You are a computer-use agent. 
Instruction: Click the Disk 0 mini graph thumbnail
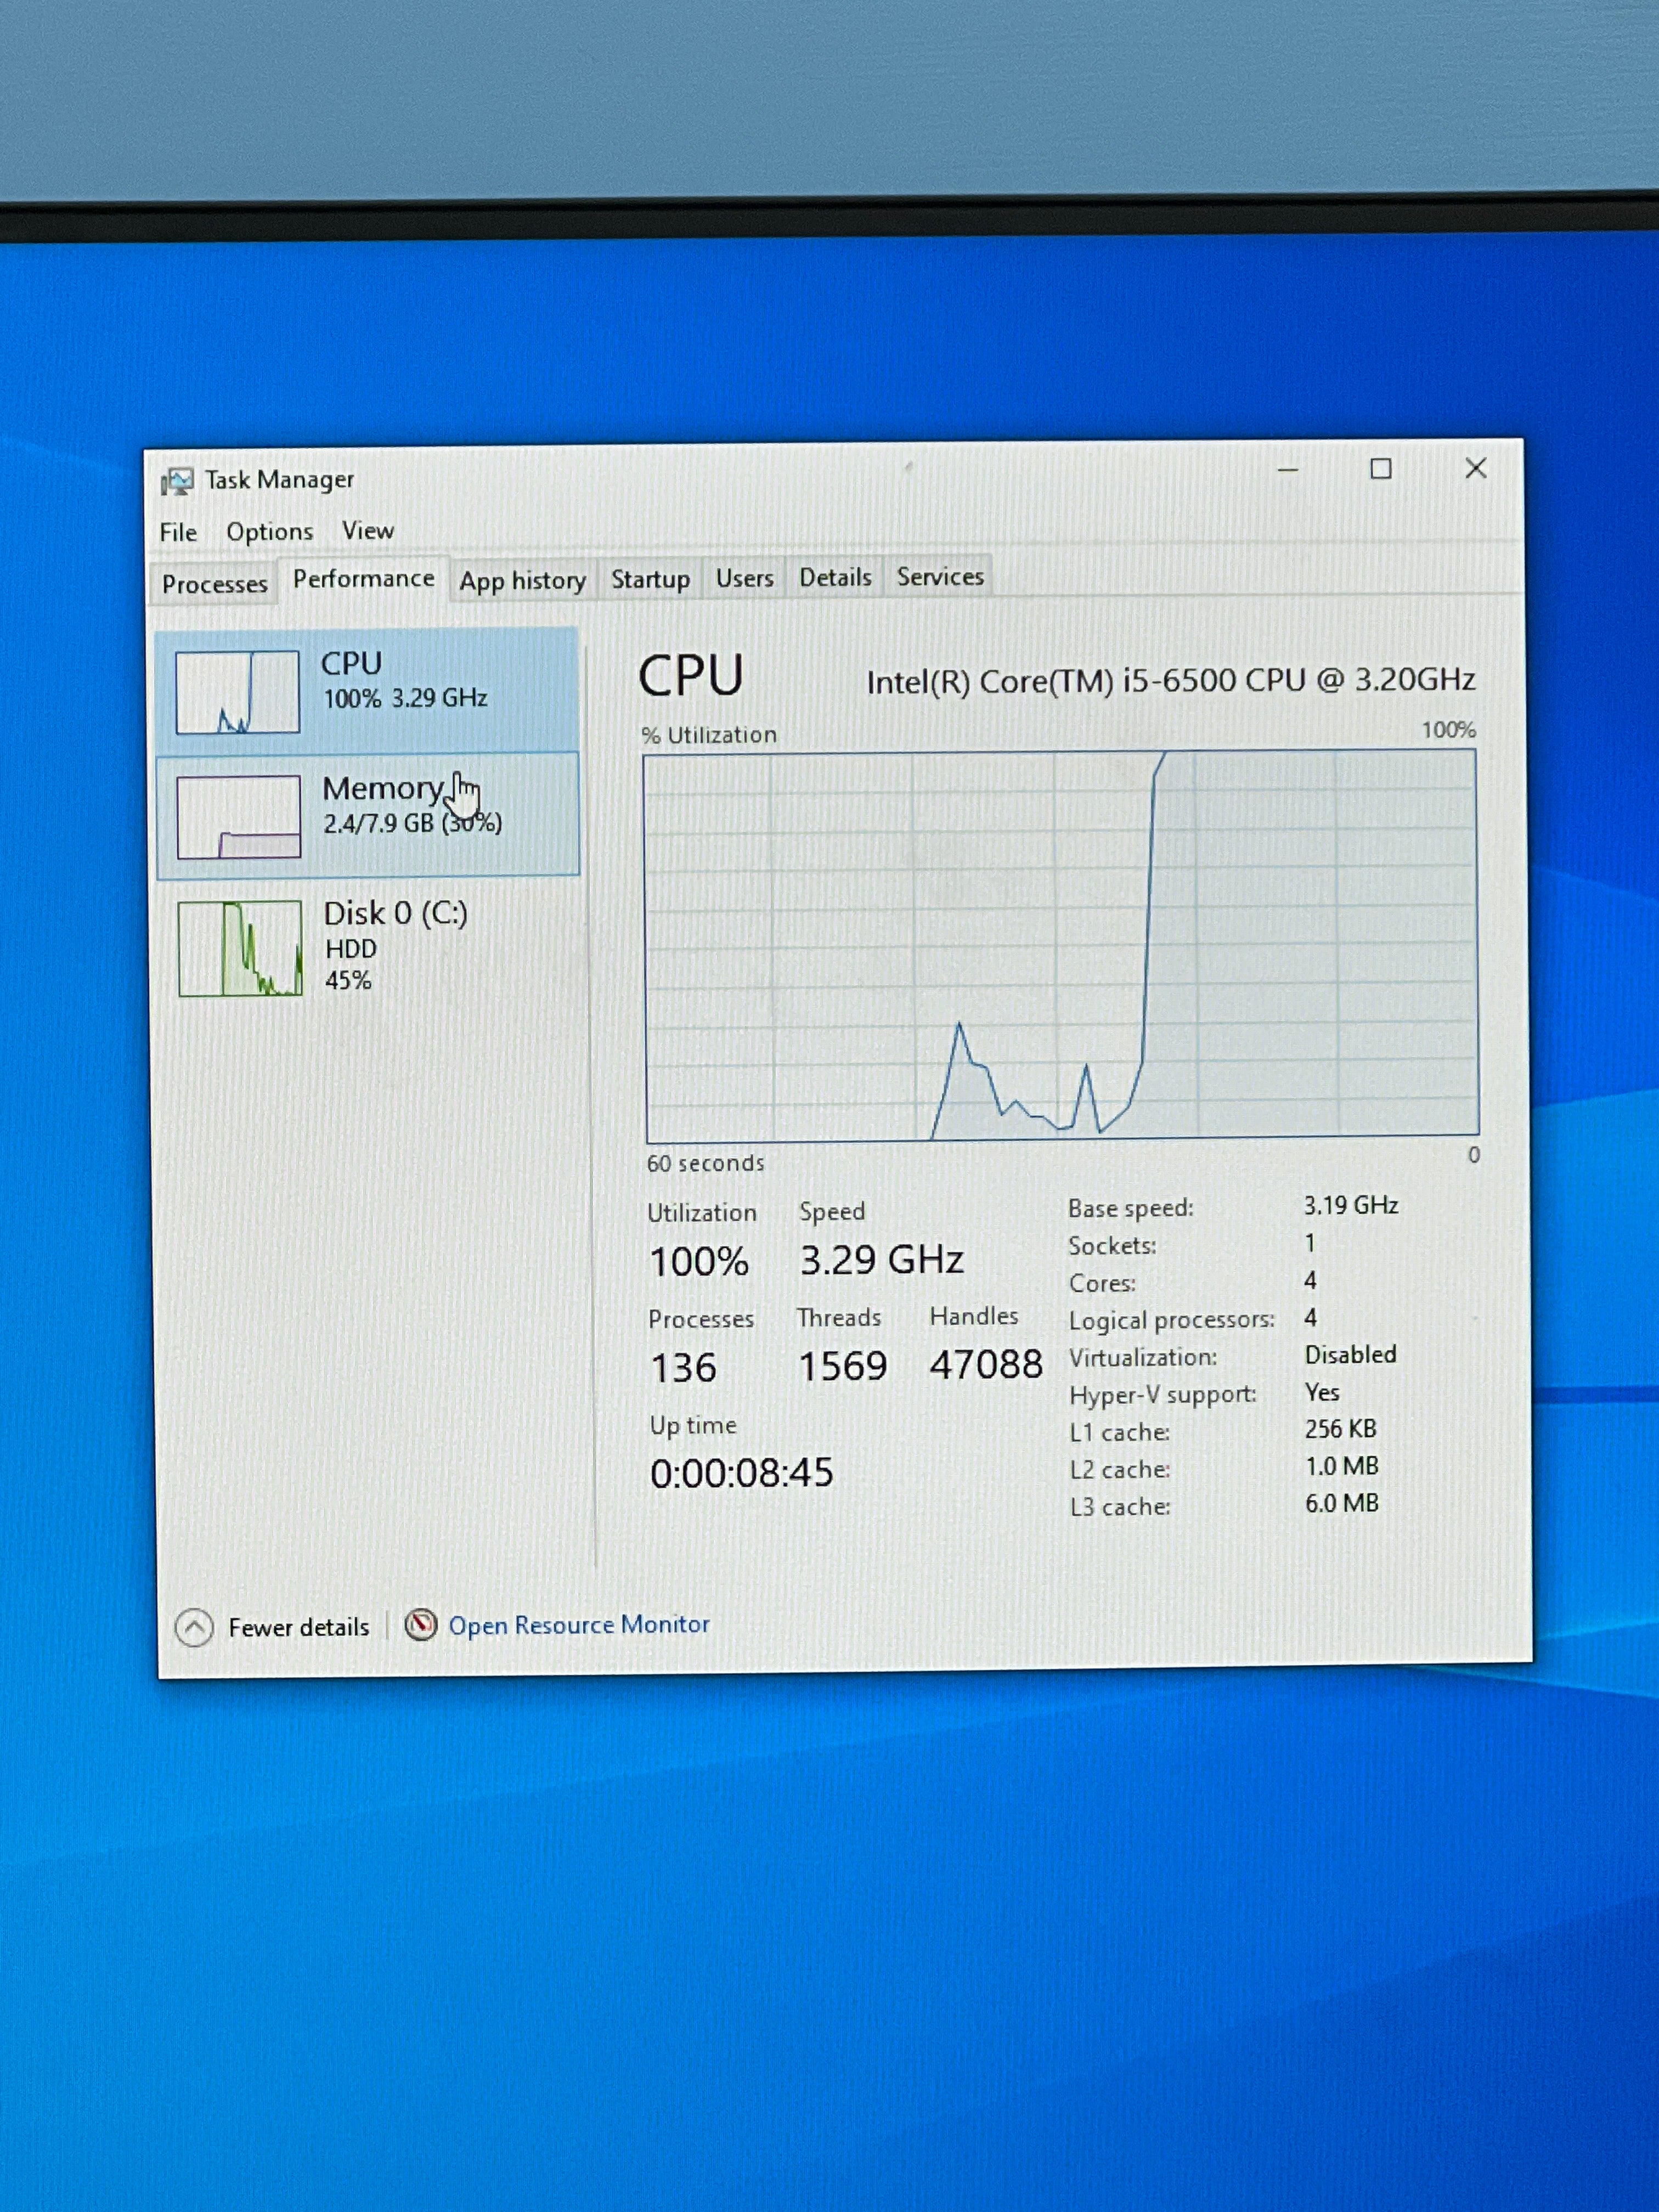(x=240, y=948)
